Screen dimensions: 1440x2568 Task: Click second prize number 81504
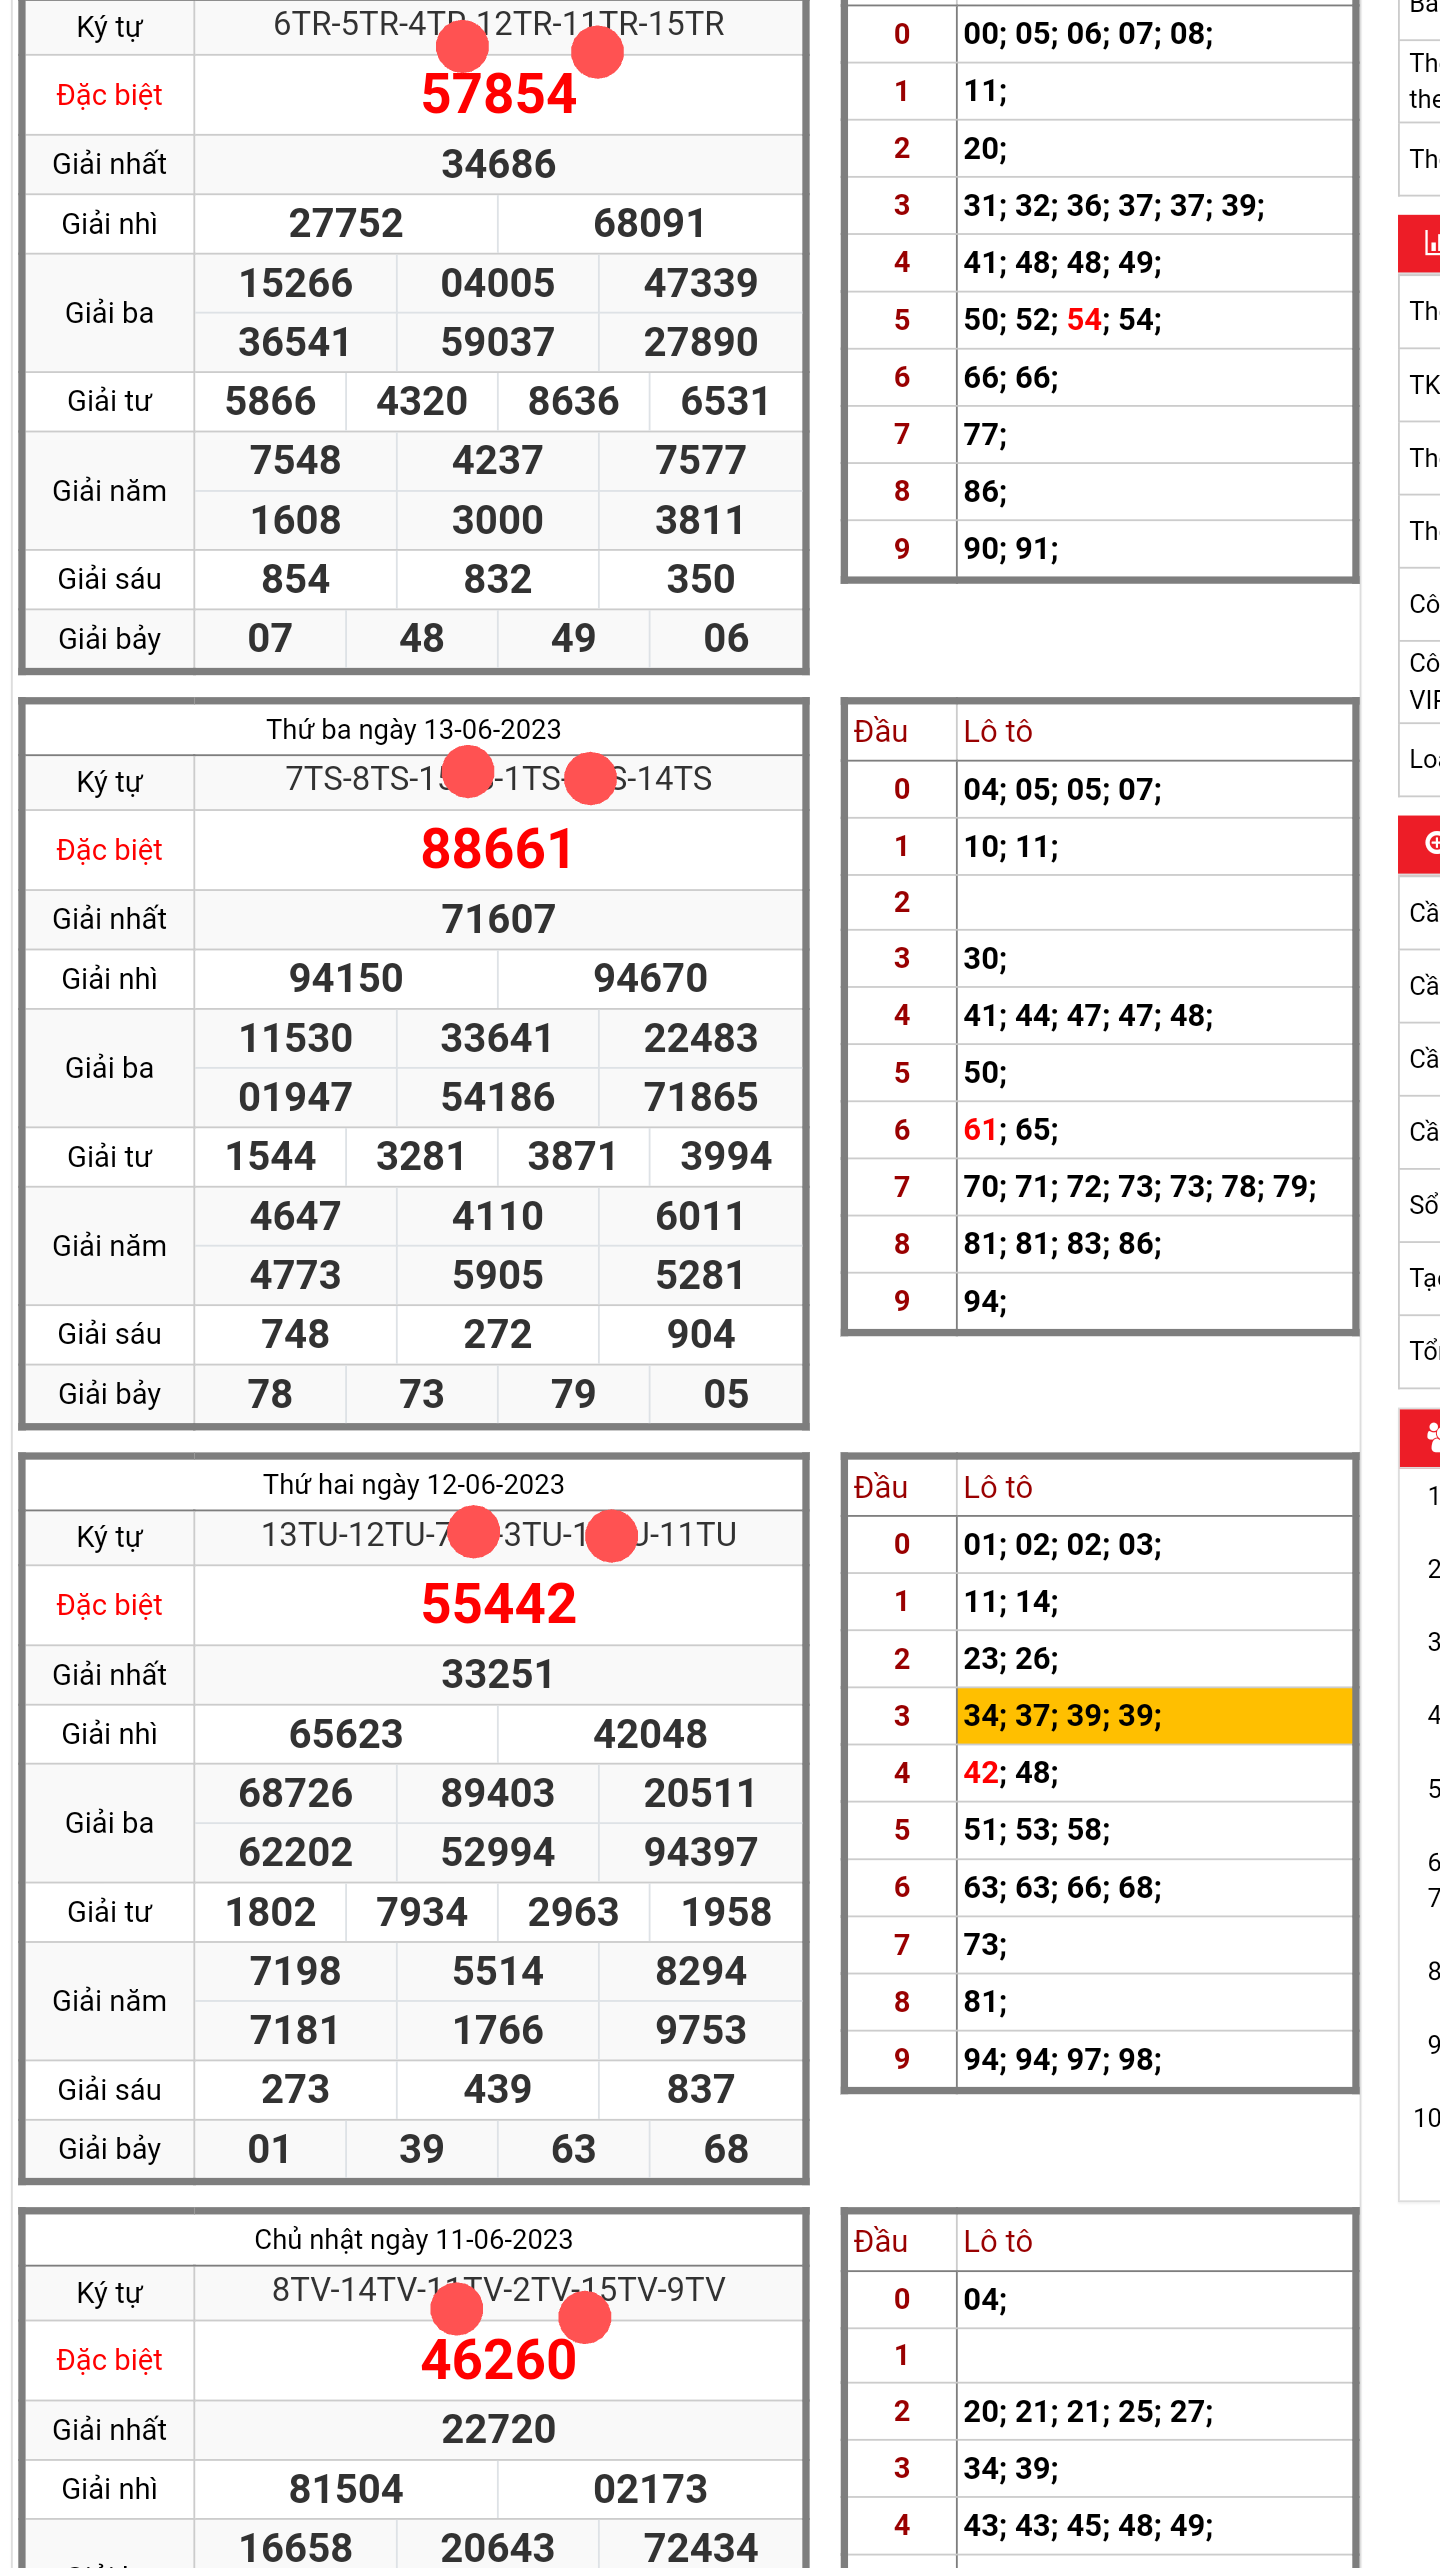[346, 2489]
